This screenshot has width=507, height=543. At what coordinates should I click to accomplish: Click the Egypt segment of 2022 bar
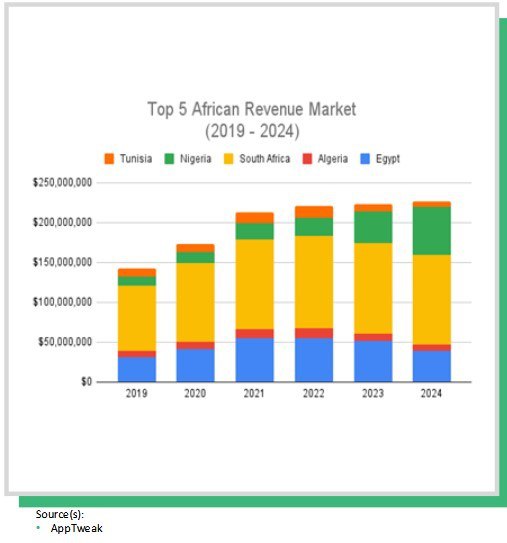click(x=314, y=360)
